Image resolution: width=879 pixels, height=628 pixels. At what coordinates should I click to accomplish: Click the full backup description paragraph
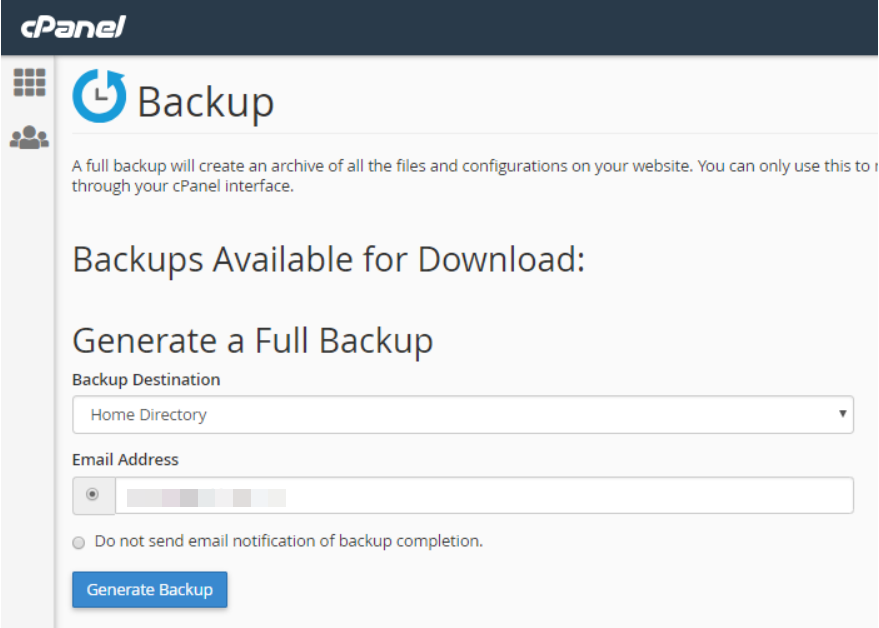474,176
